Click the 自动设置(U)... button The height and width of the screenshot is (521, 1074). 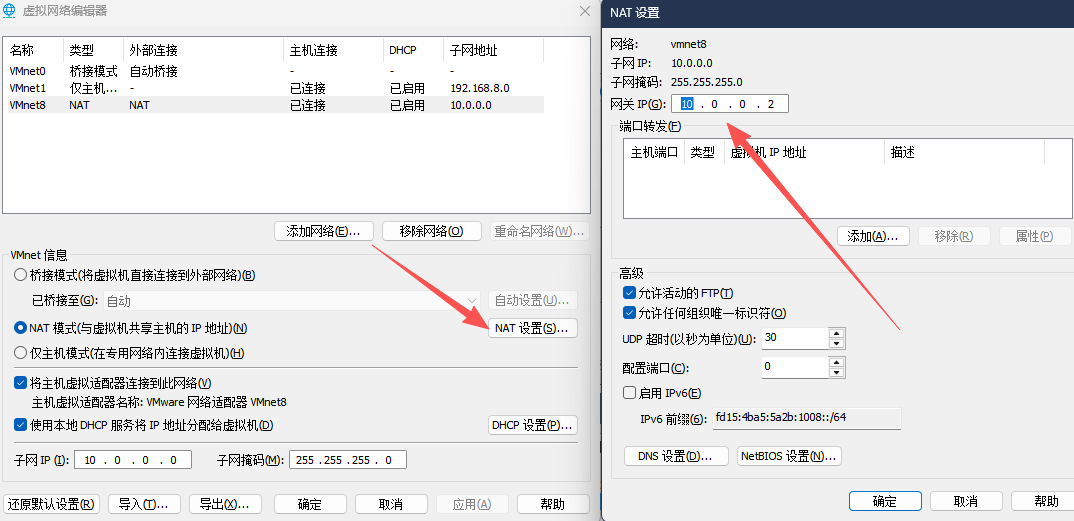533,300
